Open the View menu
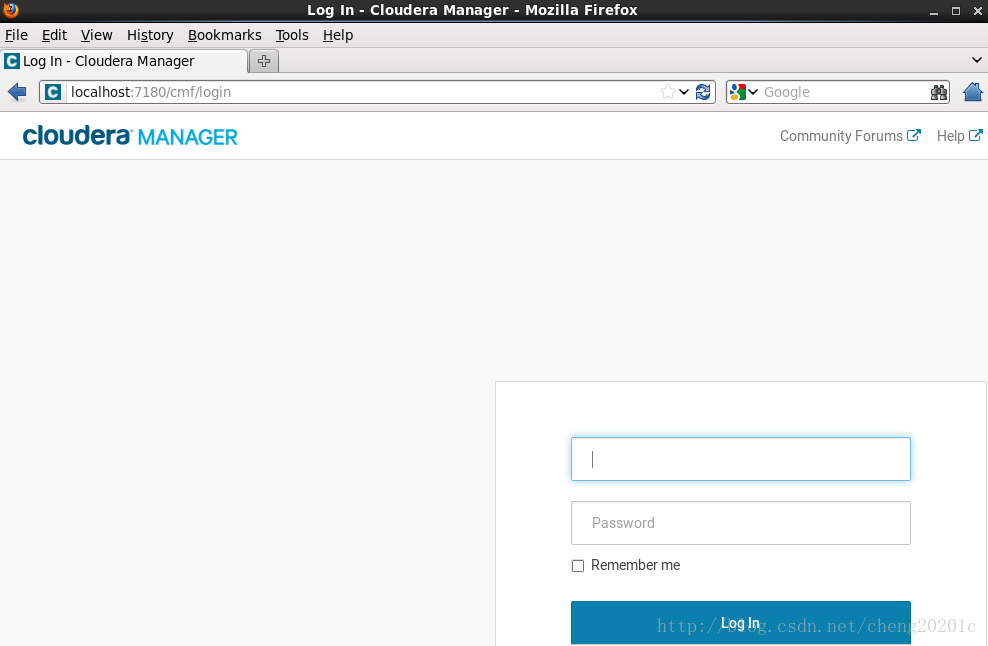 96,35
